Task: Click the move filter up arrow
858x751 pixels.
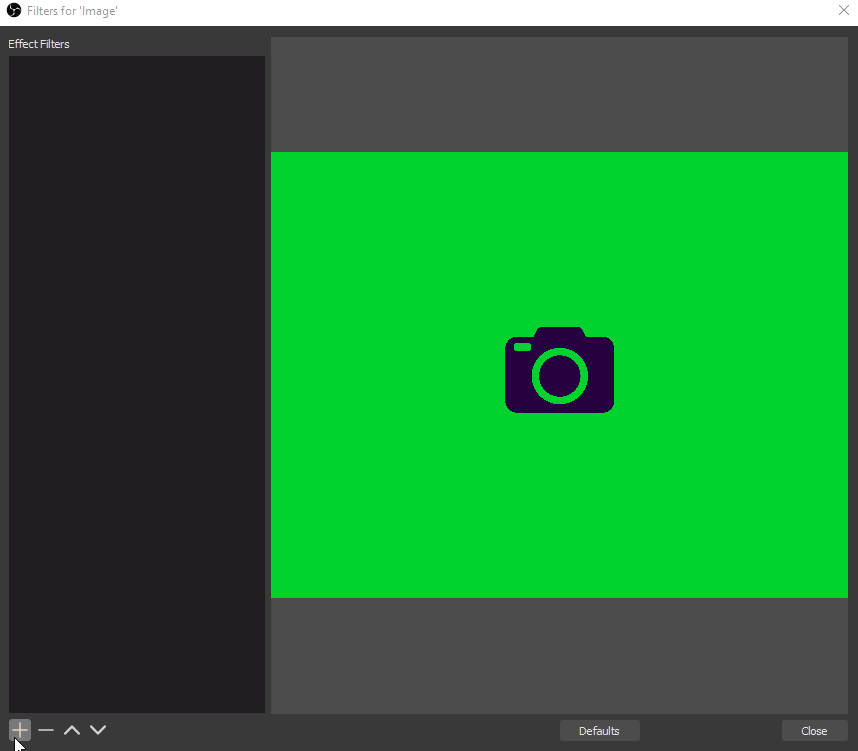Action: click(71, 730)
